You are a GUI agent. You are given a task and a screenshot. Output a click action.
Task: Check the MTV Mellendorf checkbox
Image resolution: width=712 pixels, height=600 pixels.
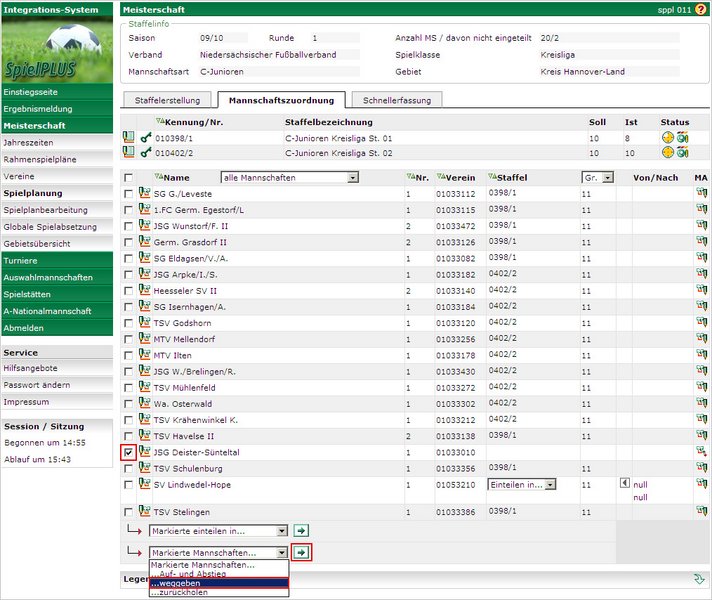pos(128,339)
